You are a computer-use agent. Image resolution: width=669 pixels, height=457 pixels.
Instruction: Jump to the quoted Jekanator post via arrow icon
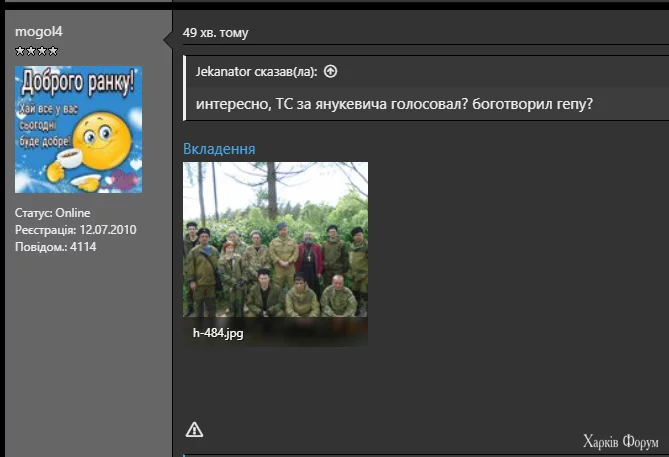pyautogui.click(x=330, y=71)
